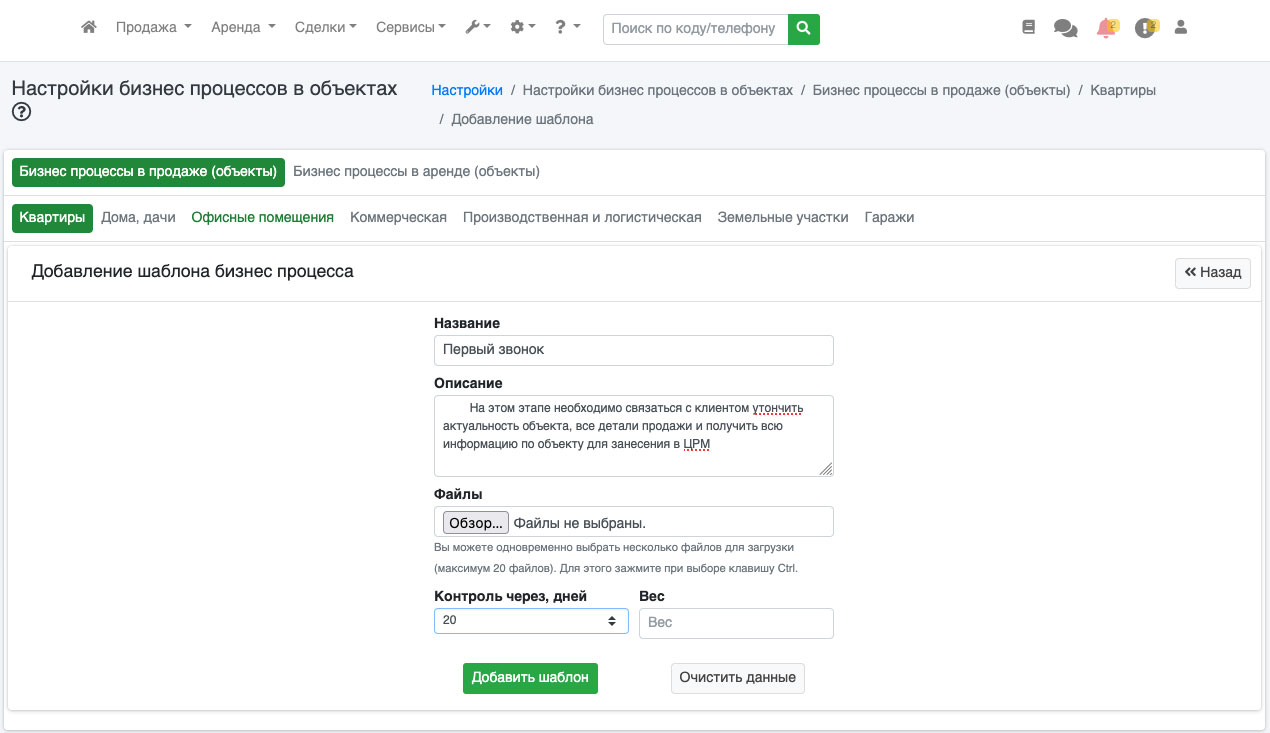The height and width of the screenshot is (733, 1270).
Task: Open the bell notifications icon
Action: tap(1106, 28)
